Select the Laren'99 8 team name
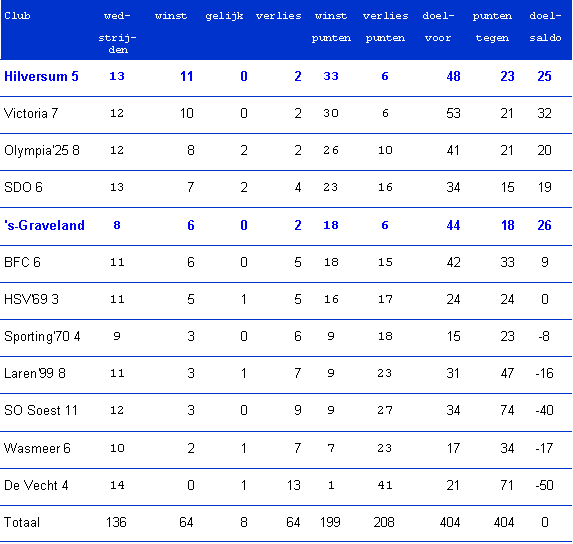The width and height of the screenshot is (573, 544). (x=35, y=373)
